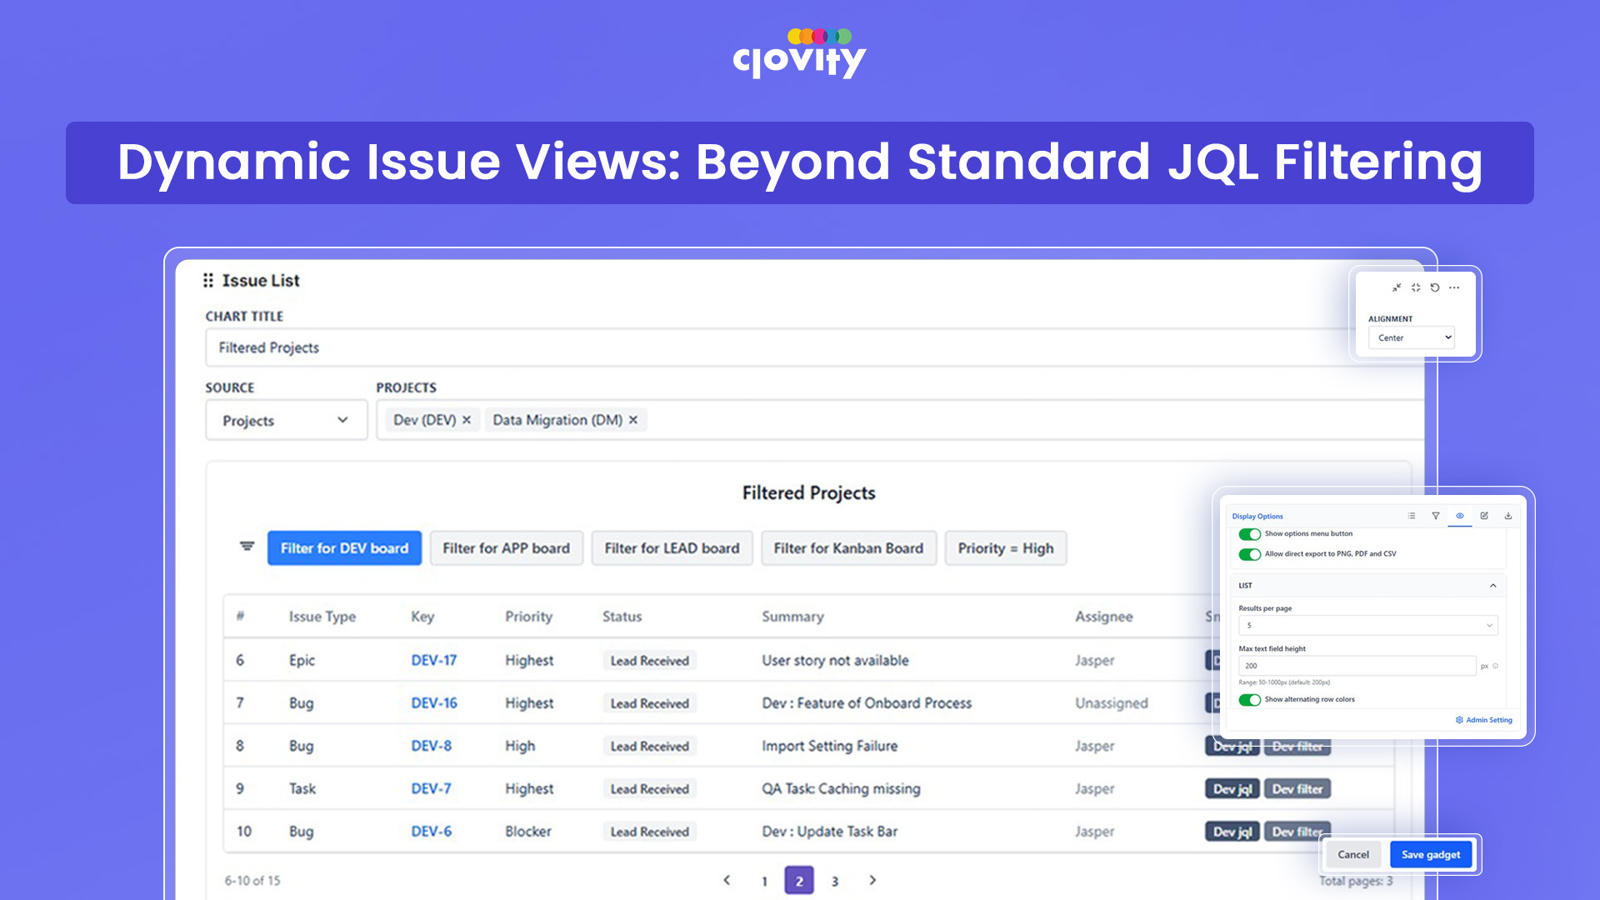
Task: Click the Issue Type column header
Action: coord(322,617)
